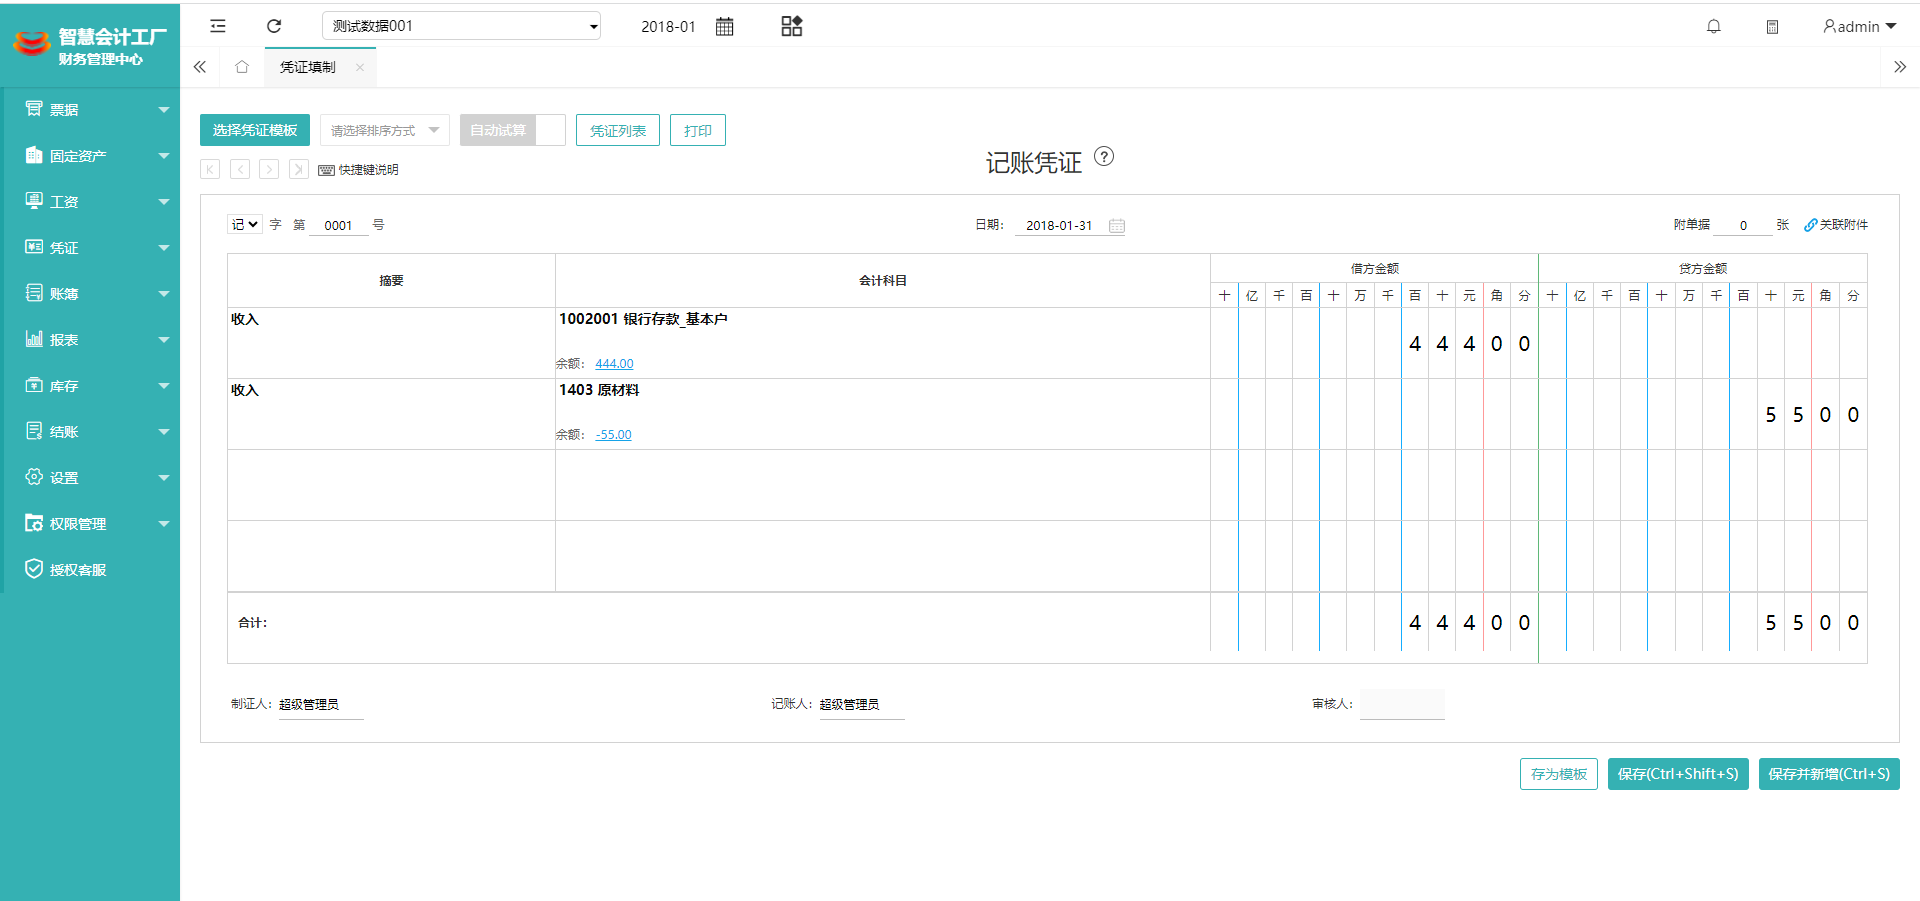Collapse the sidebar with the menu-fold icon
The image size is (1920, 901).
[218, 26]
